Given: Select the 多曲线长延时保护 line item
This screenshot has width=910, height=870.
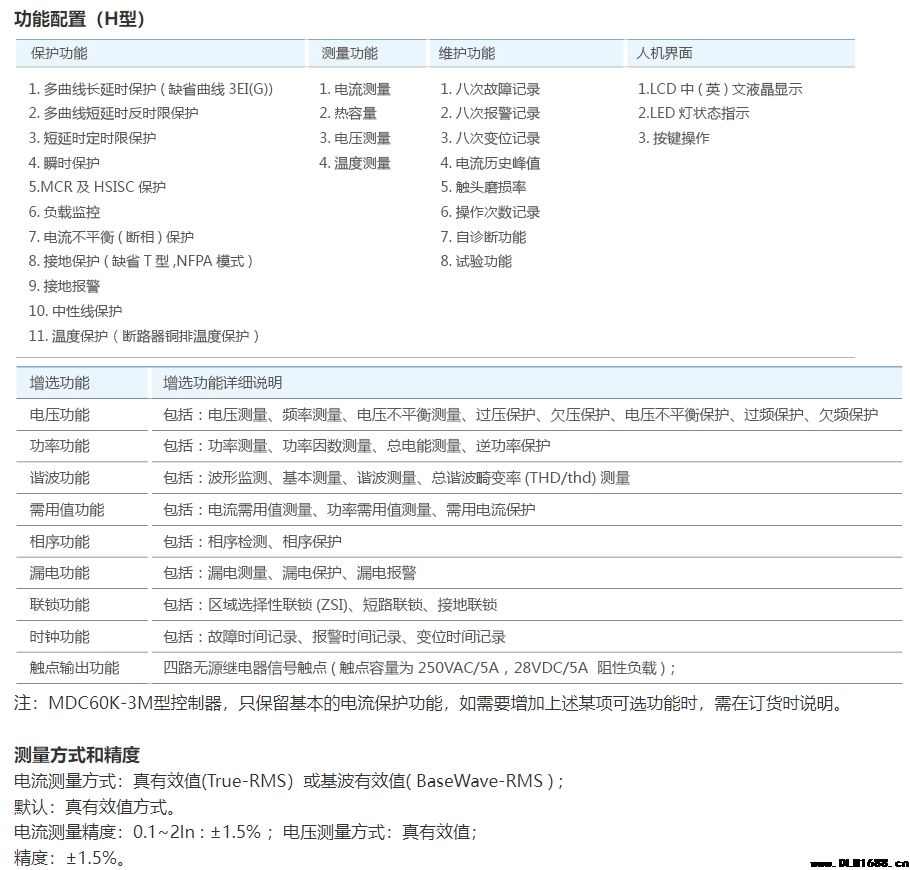Looking at the screenshot, I should click(x=151, y=89).
